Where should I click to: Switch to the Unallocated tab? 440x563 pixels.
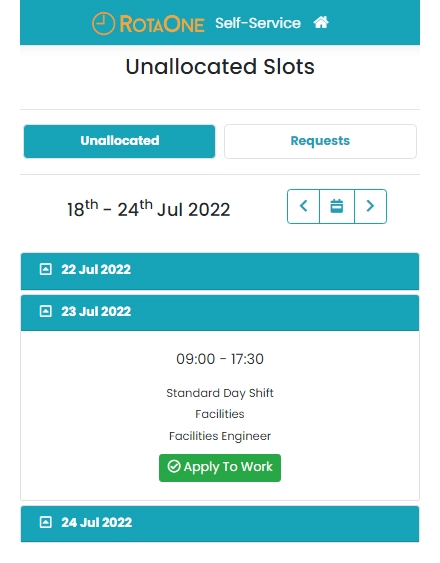pyautogui.click(x=120, y=141)
